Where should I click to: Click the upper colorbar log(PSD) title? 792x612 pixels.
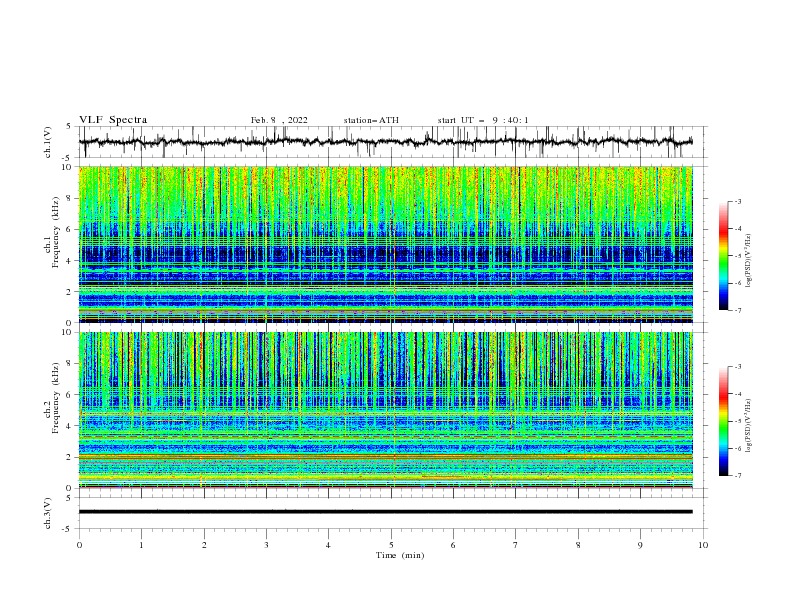[749, 261]
